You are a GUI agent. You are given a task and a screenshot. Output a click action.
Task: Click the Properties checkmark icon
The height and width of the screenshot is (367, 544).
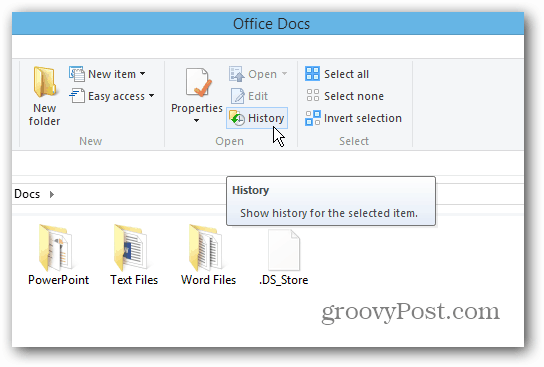[x=198, y=83]
